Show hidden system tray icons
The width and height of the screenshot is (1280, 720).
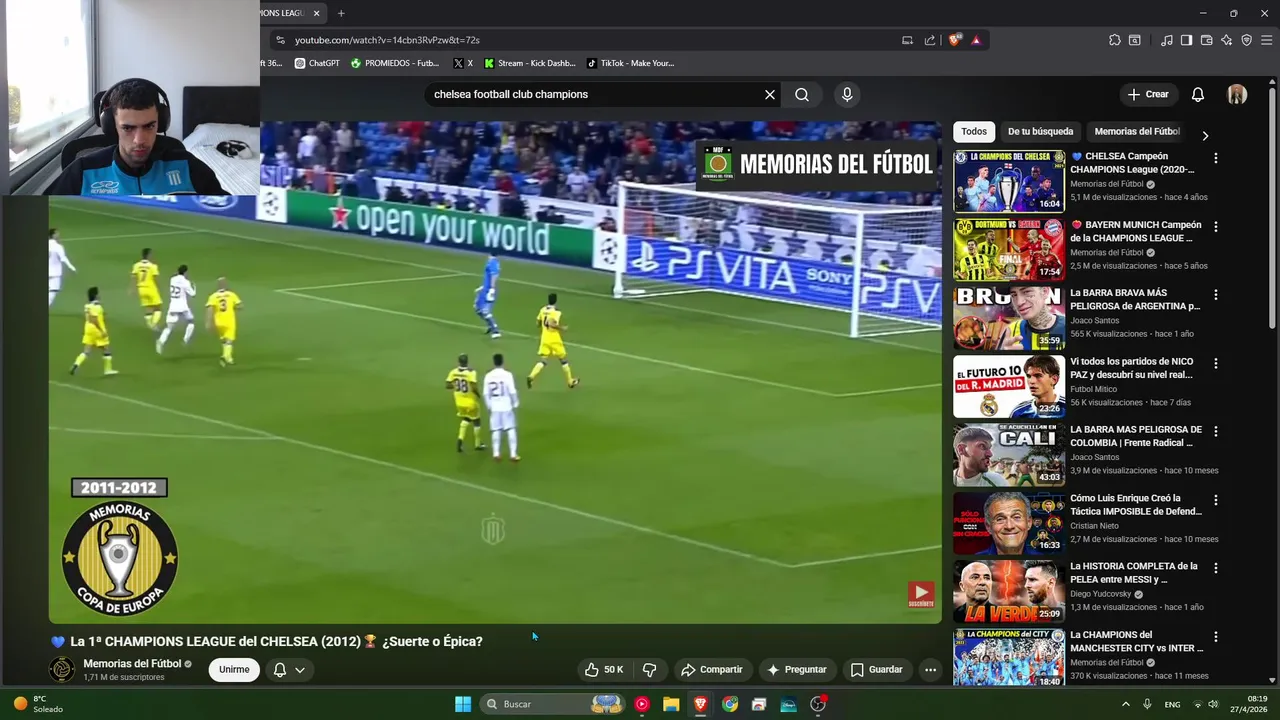click(x=1126, y=704)
